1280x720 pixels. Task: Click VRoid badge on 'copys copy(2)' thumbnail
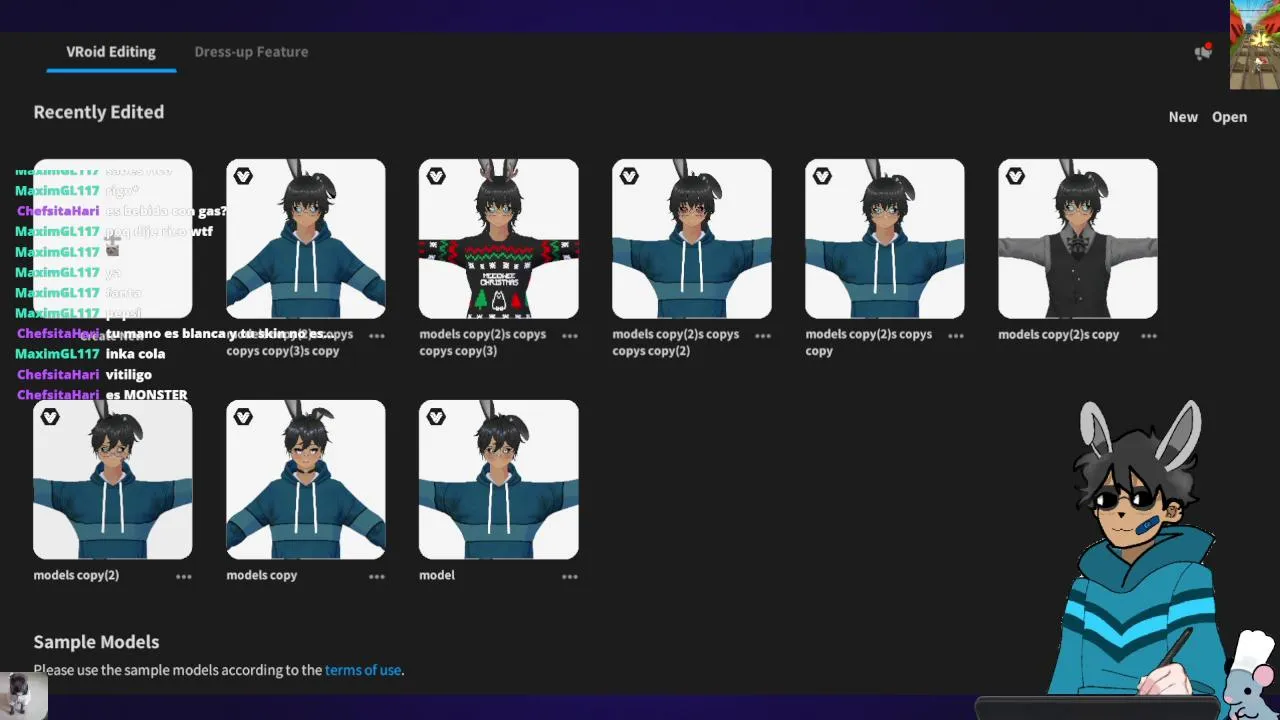click(x=629, y=176)
